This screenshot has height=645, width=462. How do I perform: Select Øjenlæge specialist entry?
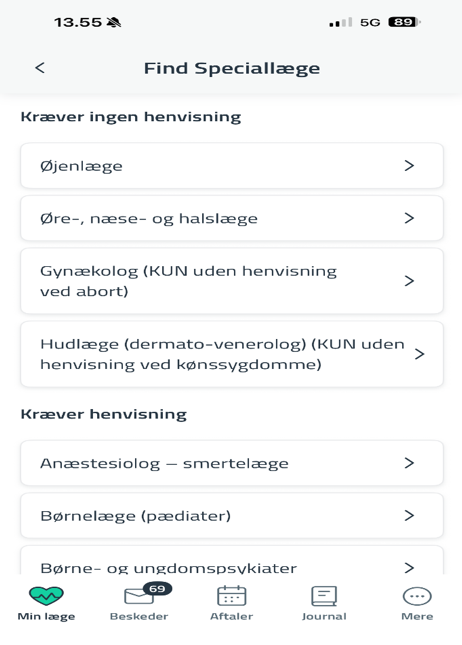[232, 165]
